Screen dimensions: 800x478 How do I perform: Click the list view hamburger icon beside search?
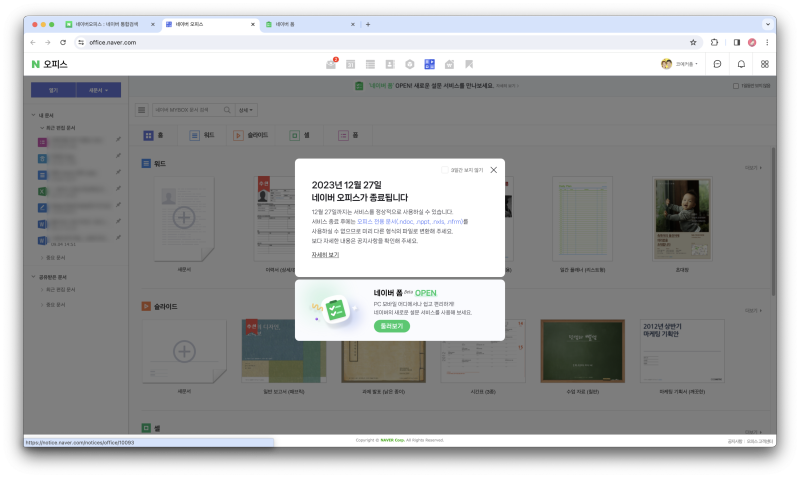pyautogui.click(x=142, y=110)
